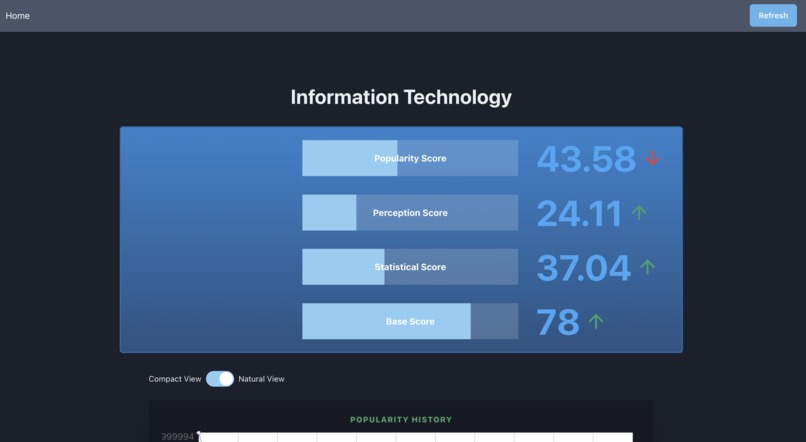Click the 43.58 popularity value
The height and width of the screenshot is (442, 806).
586,158
